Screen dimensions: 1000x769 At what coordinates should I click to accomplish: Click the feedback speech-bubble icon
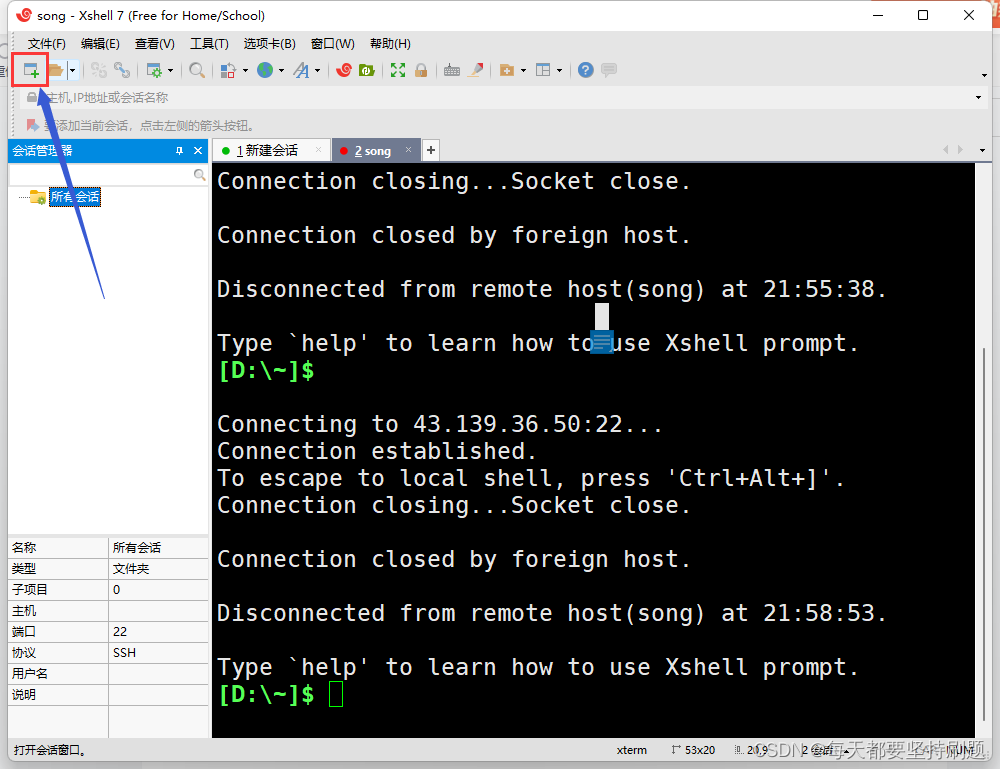click(609, 70)
